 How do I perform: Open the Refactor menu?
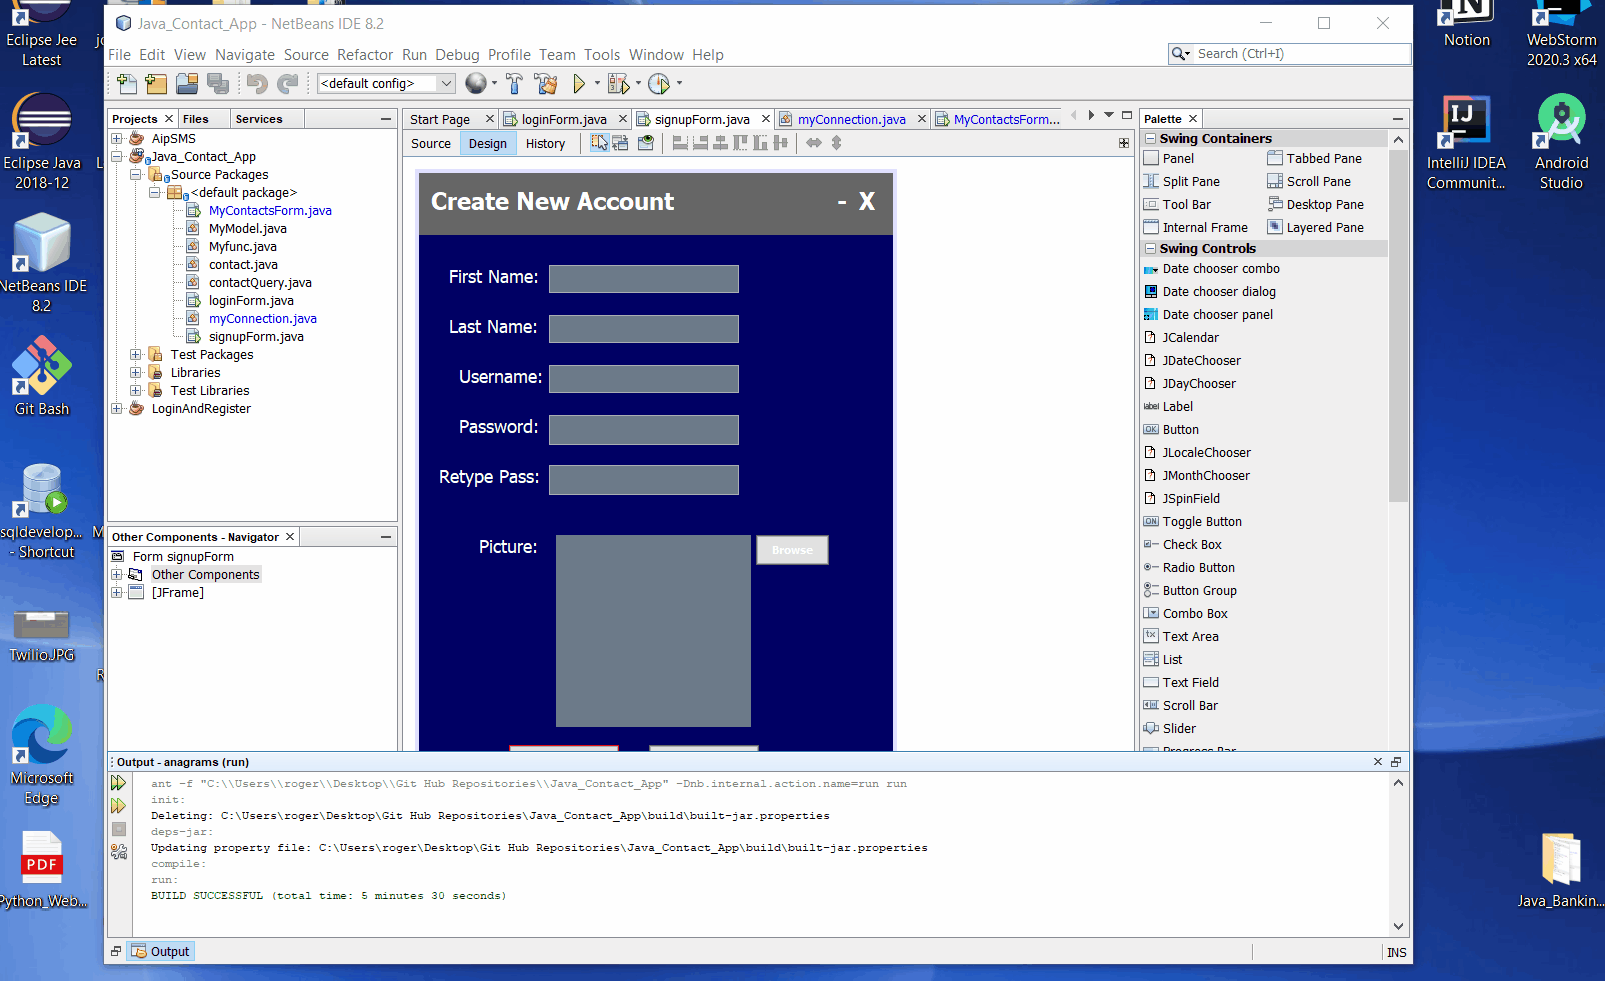[365, 55]
